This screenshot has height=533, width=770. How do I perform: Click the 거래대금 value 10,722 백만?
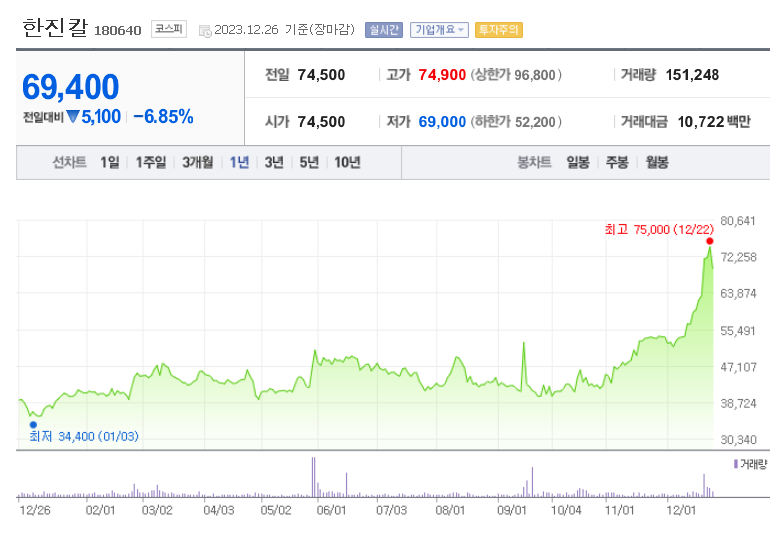(714, 121)
